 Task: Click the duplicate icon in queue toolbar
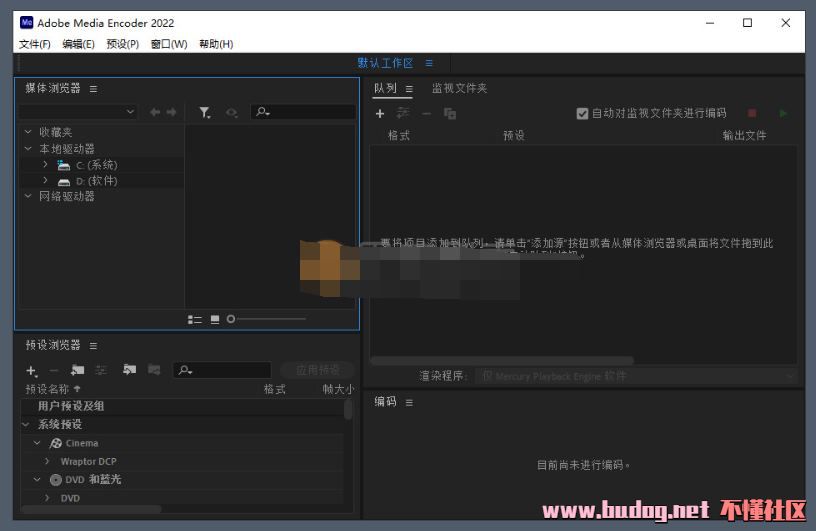click(x=450, y=113)
